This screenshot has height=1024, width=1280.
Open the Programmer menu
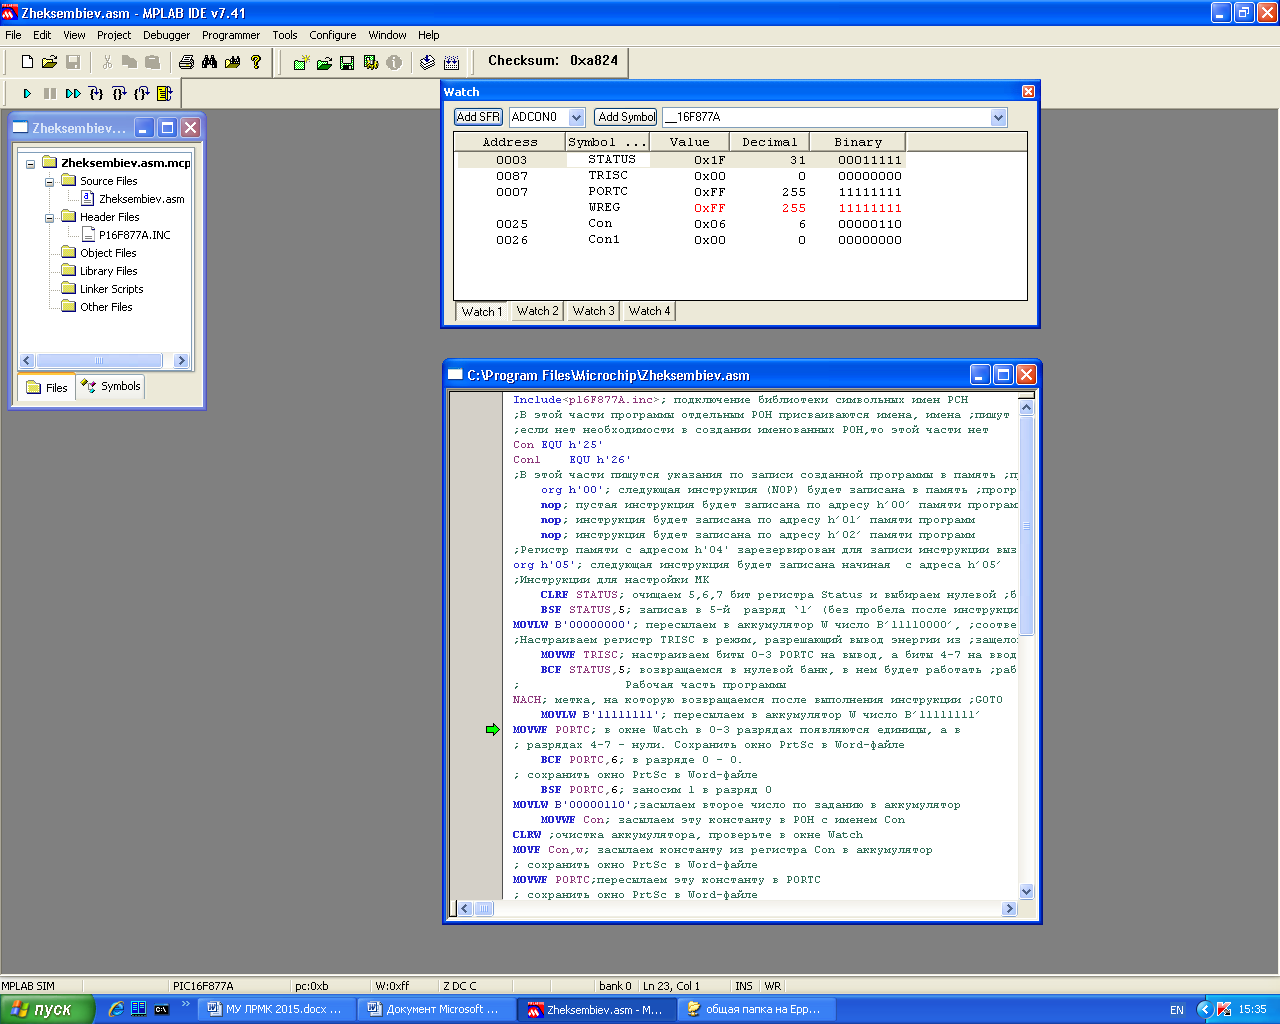tap(231, 35)
